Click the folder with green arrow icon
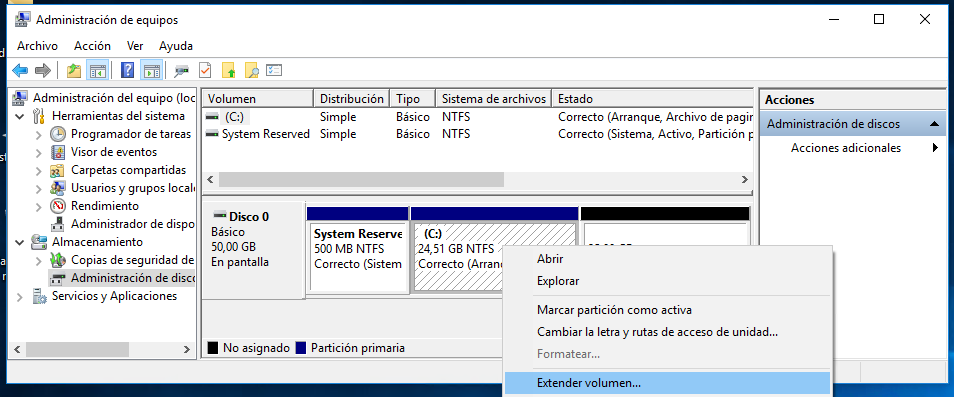The width and height of the screenshot is (954, 397). point(229,71)
